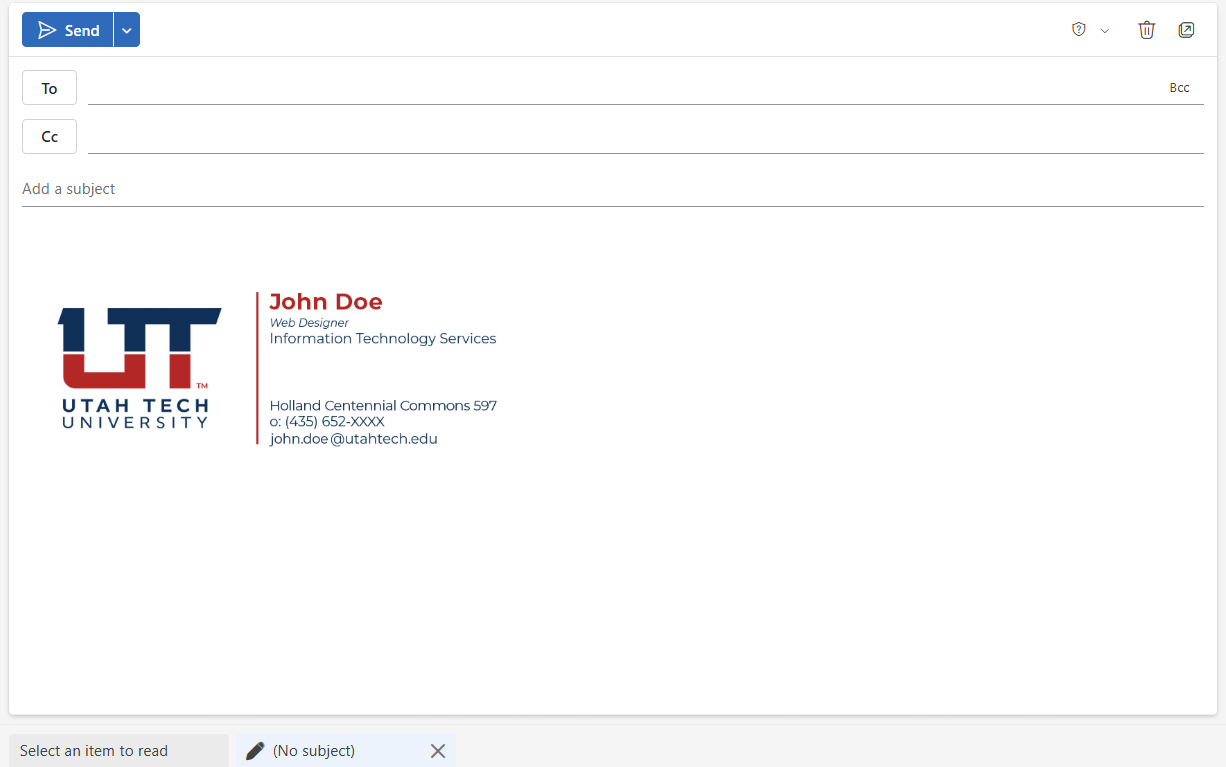Click the Utah Tech University logo
Image resolution: width=1226 pixels, height=767 pixels.
[138, 368]
